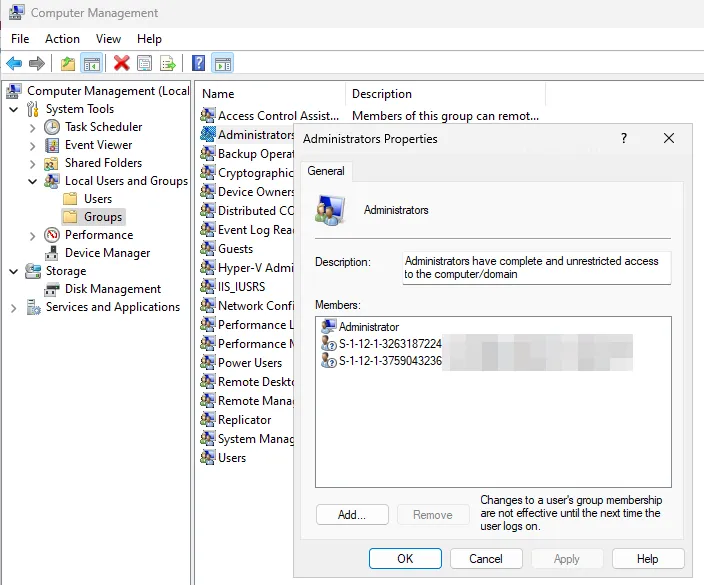Click the Description text field
Image resolution: width=704 pixels, height=585 pixels.
537,268
